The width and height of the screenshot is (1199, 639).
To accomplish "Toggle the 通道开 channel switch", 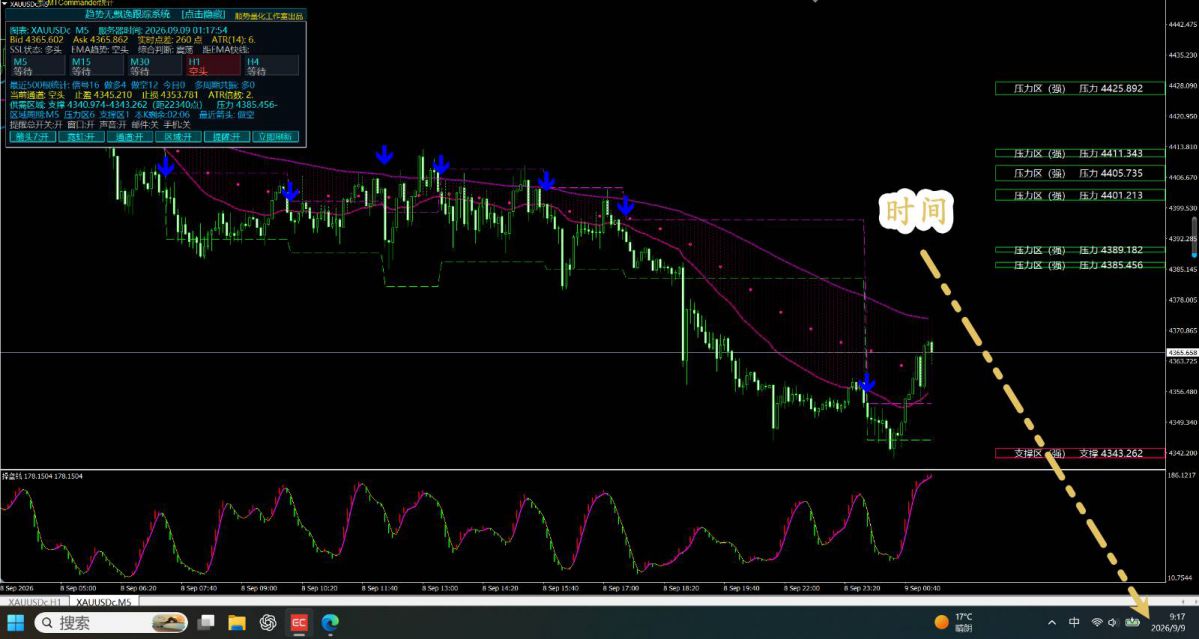I will point(129,137).
